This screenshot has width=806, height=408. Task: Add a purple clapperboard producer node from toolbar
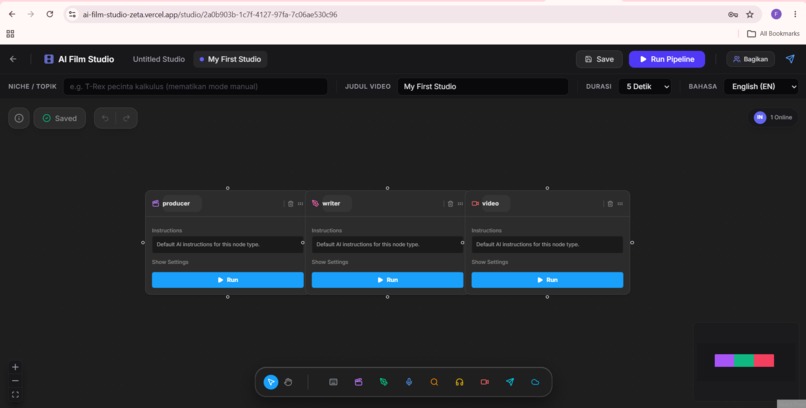(358, 382)
